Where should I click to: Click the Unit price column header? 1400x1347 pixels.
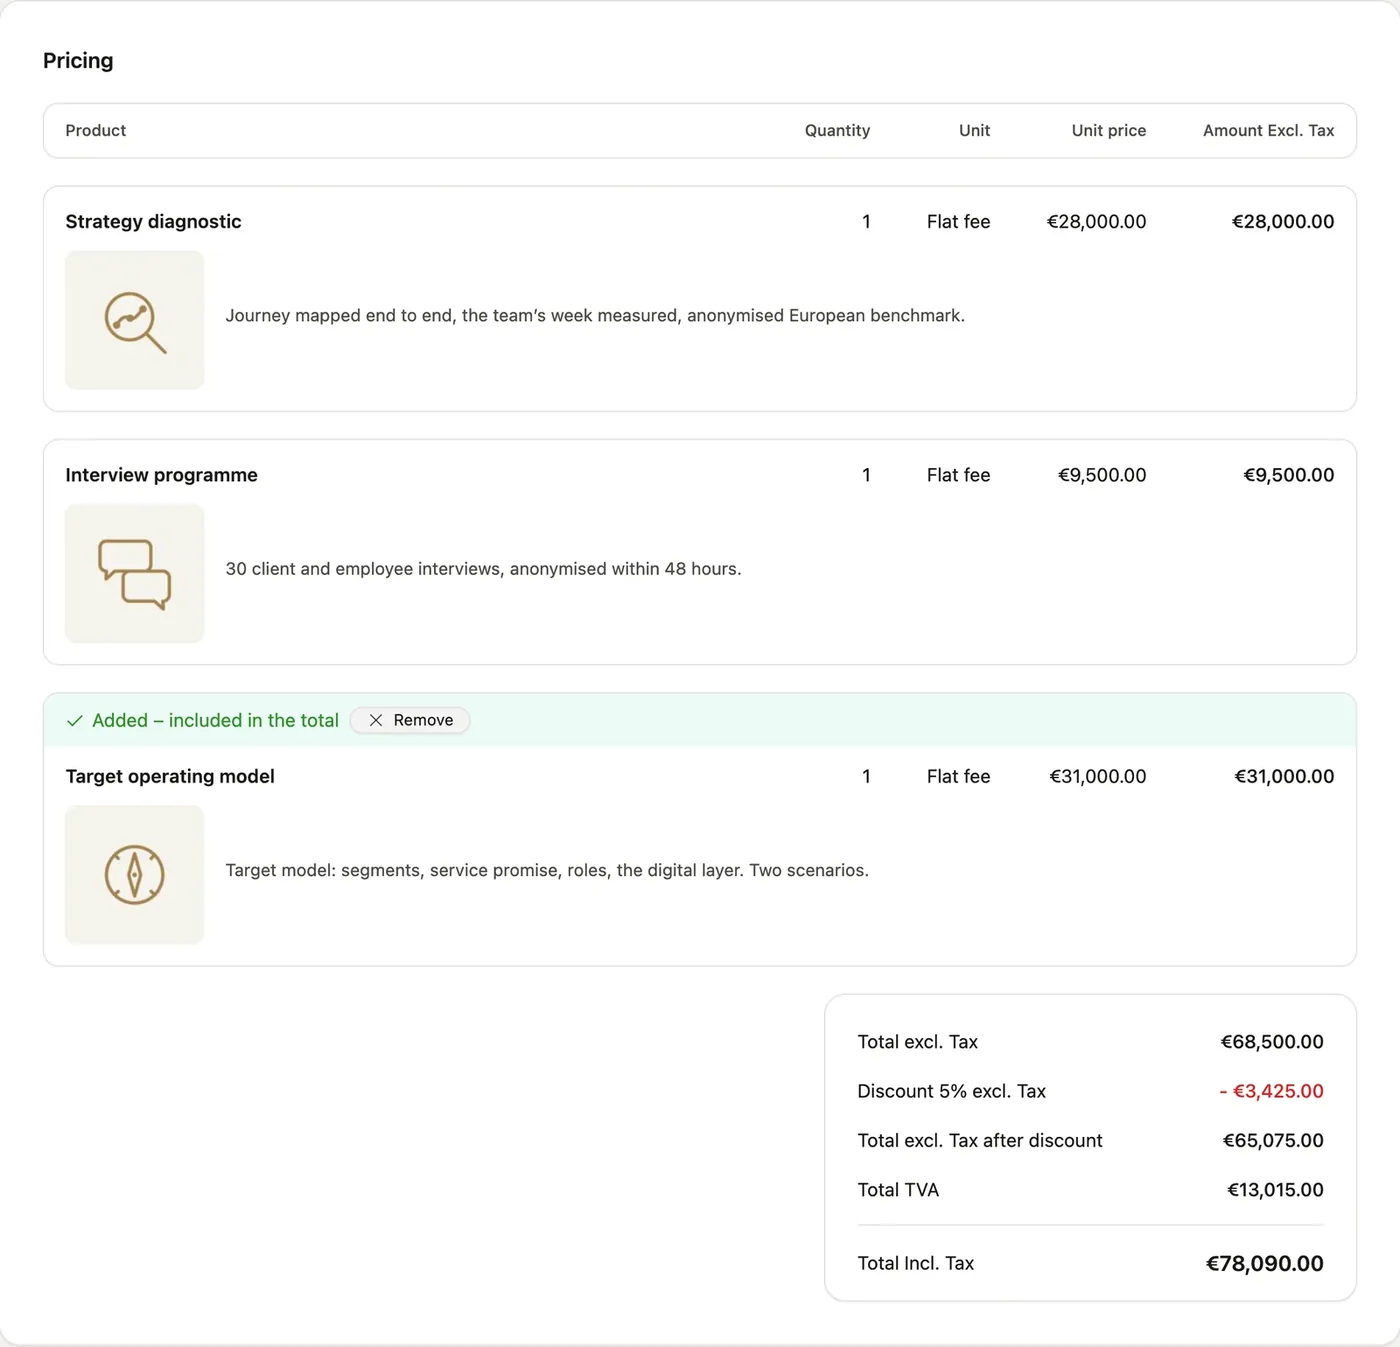(x=1109, y=130)
